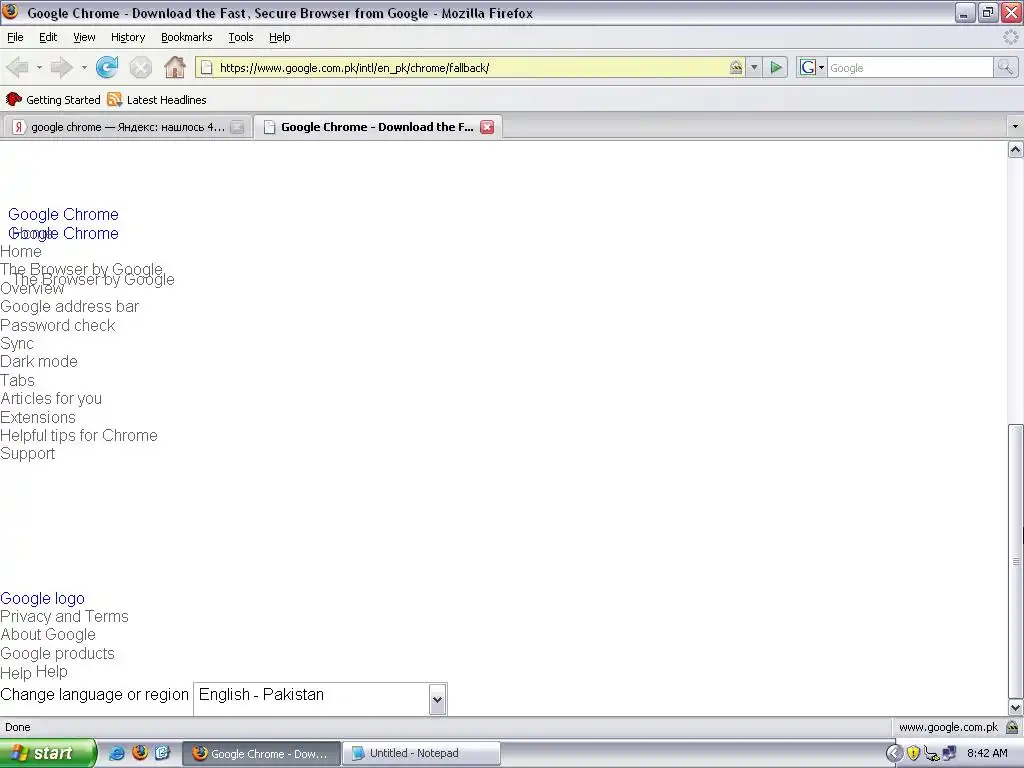Open the Forward history dropdown arrow
This screenshot has width=1024, height=768.
click(84, 67)
